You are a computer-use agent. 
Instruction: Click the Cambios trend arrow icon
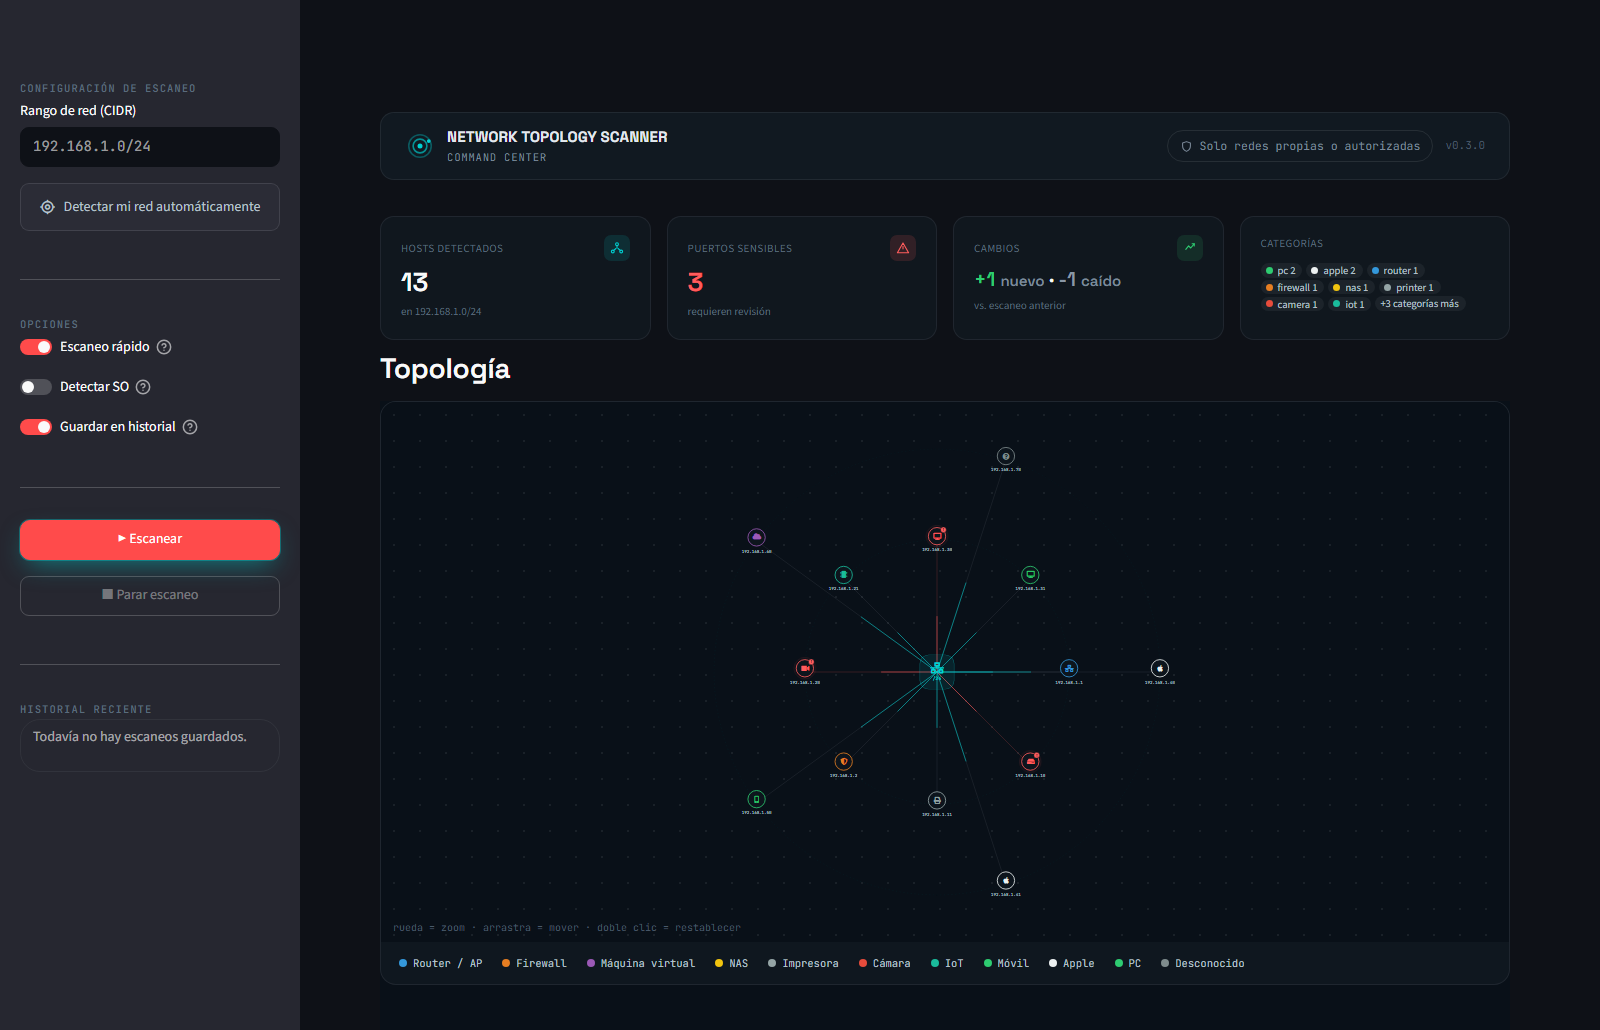tap(1190, 248)
